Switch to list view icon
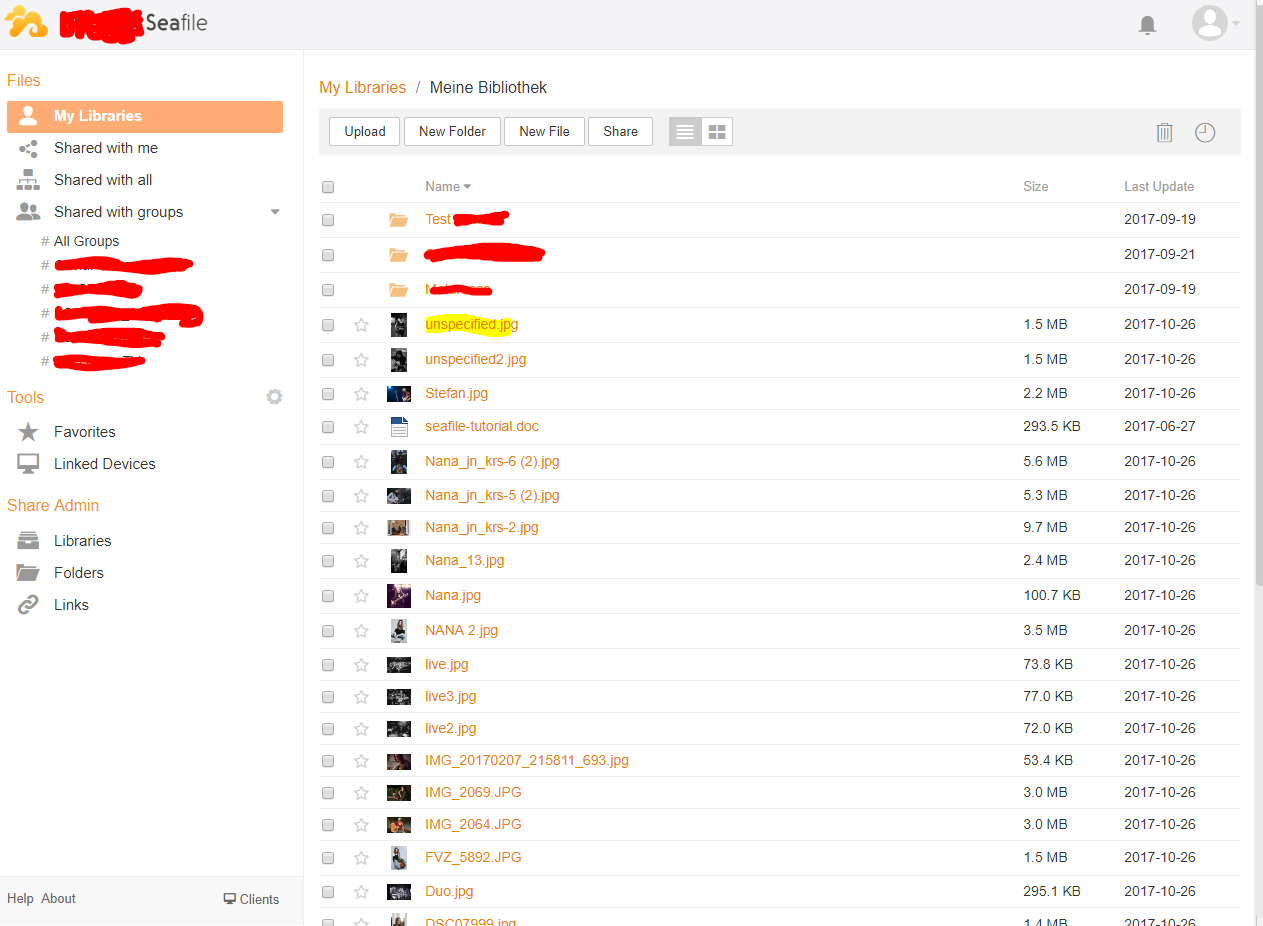Image resolution: width=1263 pixels, height=926 pixels. click(x=685, y=132)
